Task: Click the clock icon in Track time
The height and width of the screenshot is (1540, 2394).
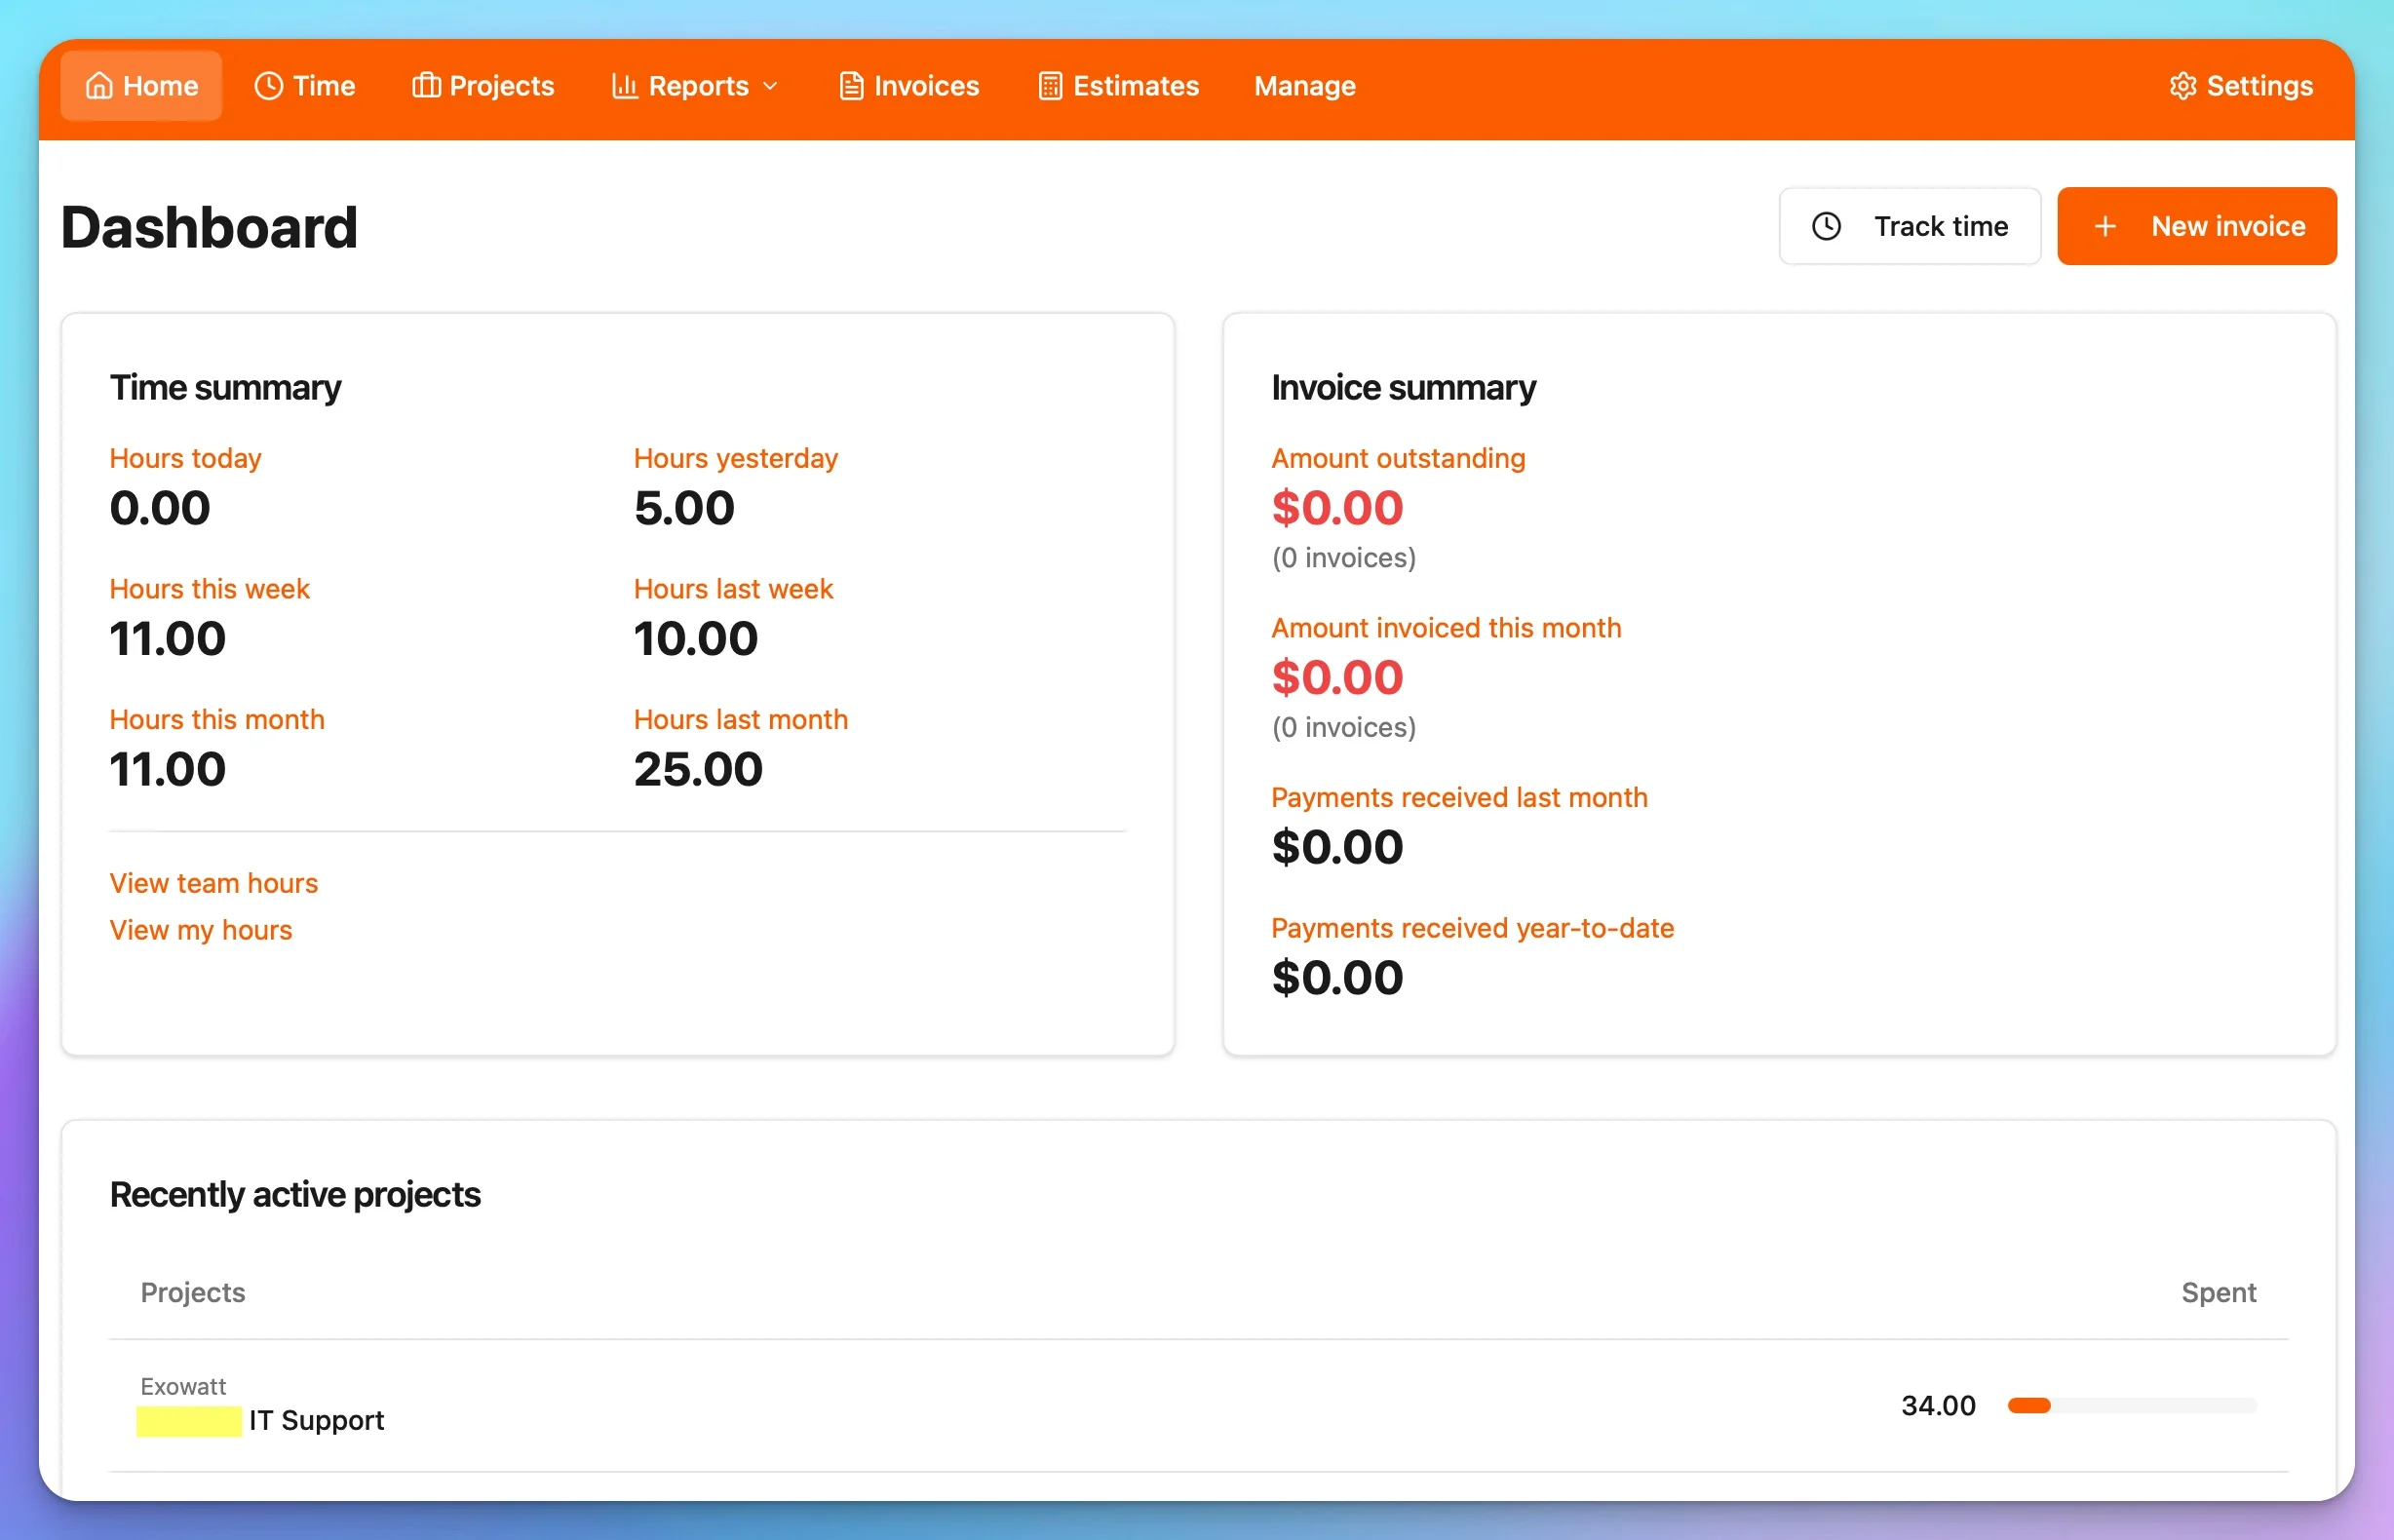Action: coord(1826,227)
